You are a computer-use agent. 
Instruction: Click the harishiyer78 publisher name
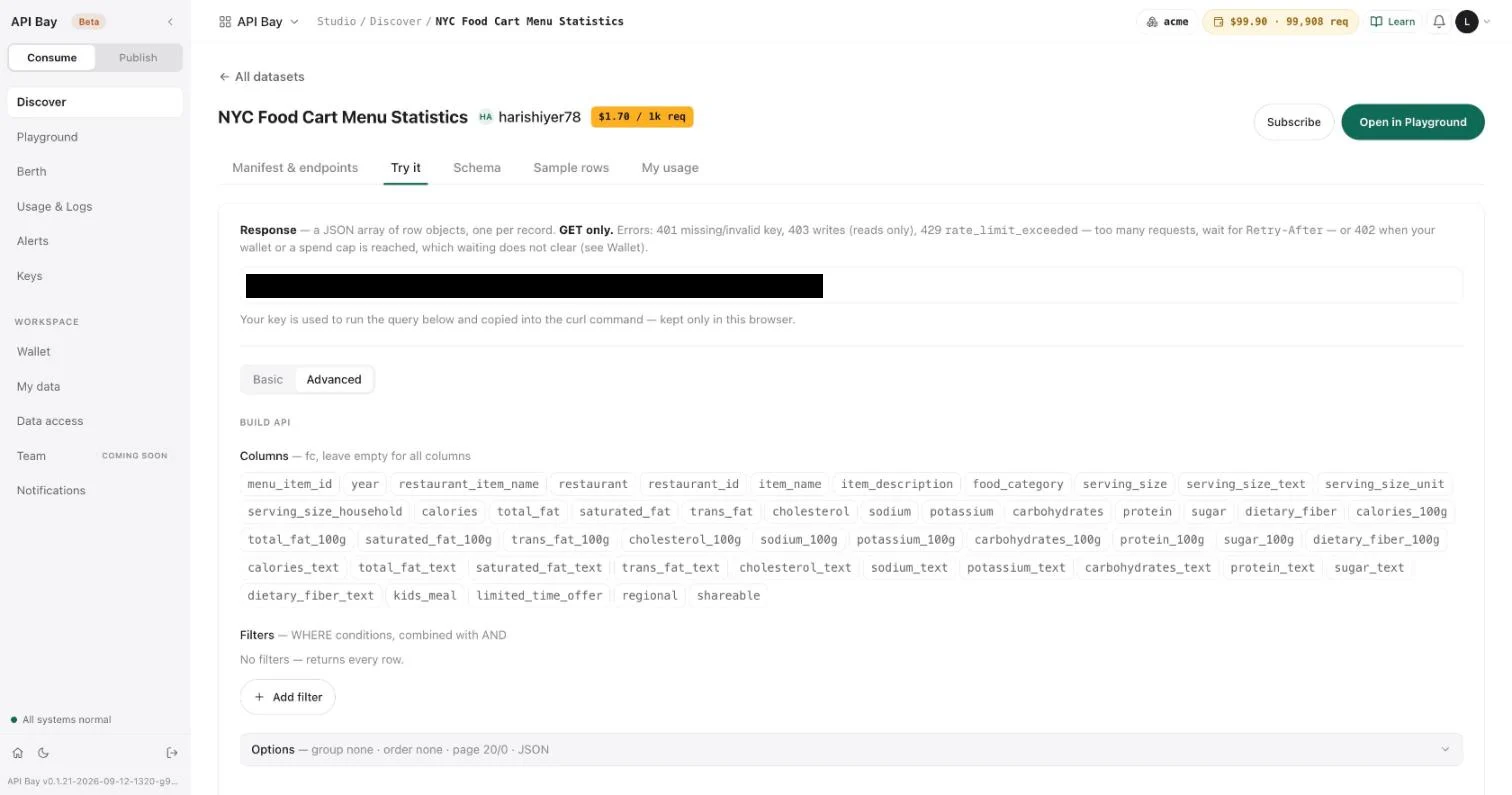(x=539, y=117)
